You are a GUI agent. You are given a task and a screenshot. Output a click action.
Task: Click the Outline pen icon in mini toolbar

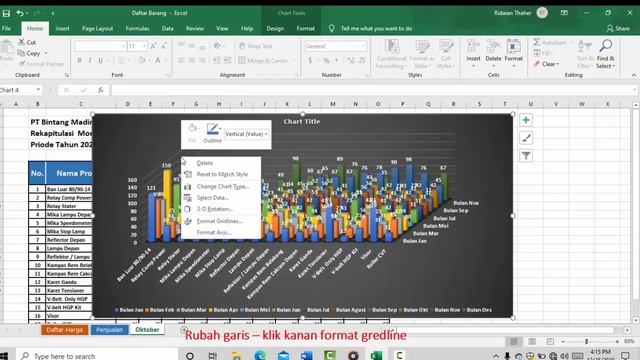click(x=212, y=129)
